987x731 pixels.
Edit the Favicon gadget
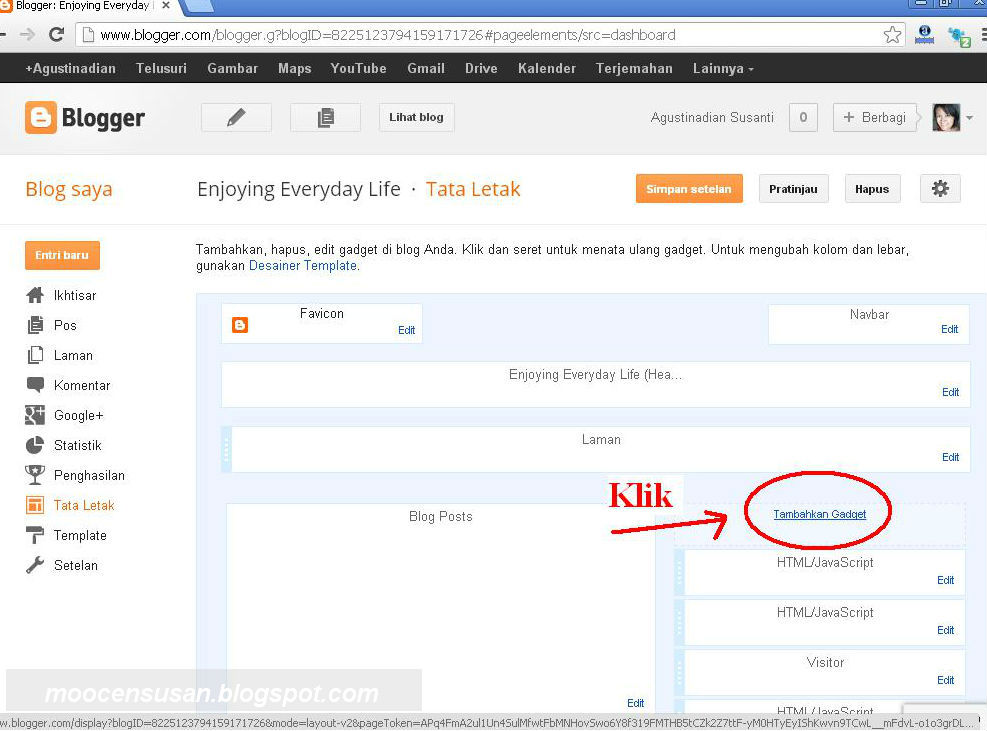[407, 330]
